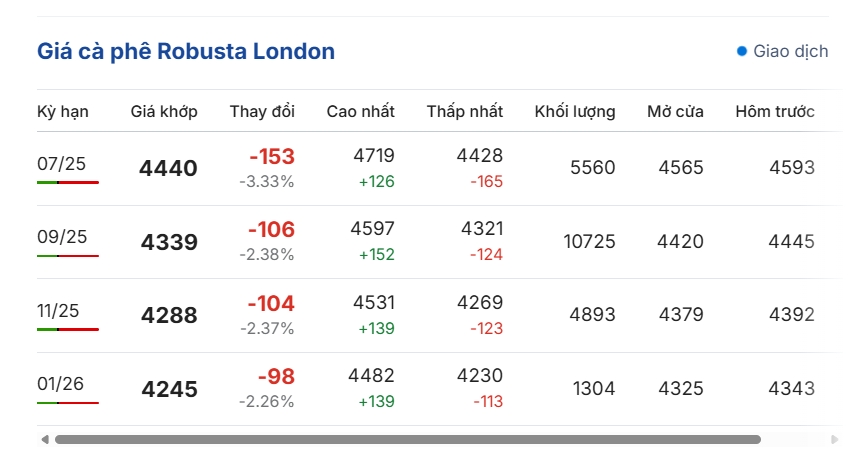867x458 pixels.
Task: Click the Giao dịch label
Action: point(791,51)
